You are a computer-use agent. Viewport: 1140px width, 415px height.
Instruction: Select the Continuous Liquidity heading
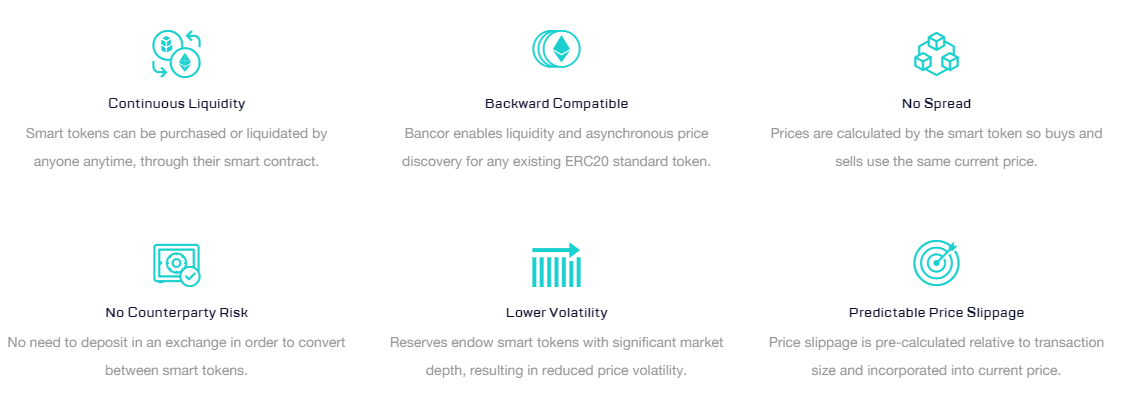coord(176,103)
